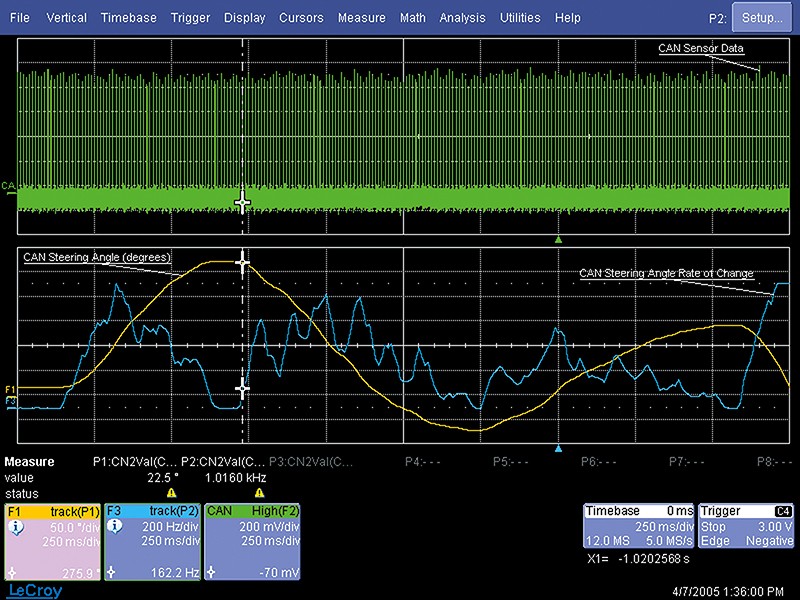Click the cursor crosshair at the yellow trace peak
This screenshot has height=600, width=800.
241,262
